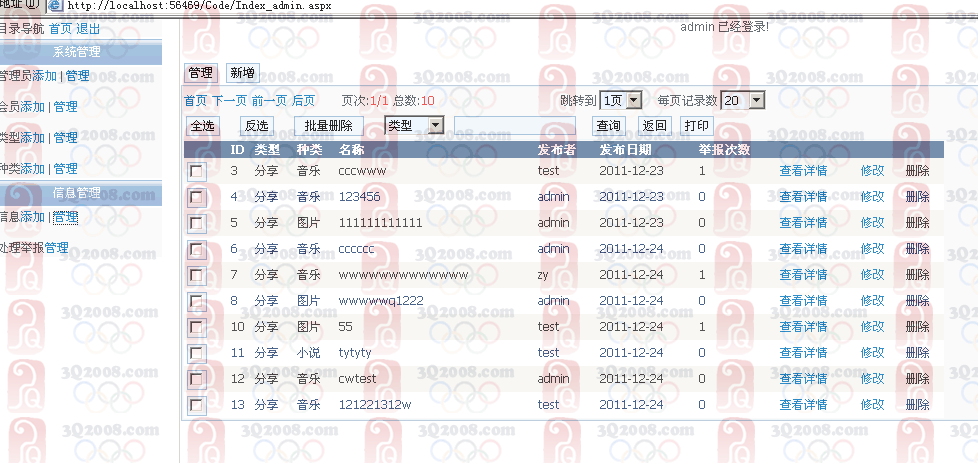
Task: View details (查看详情) for cccwww row
Action: [803, 171]
